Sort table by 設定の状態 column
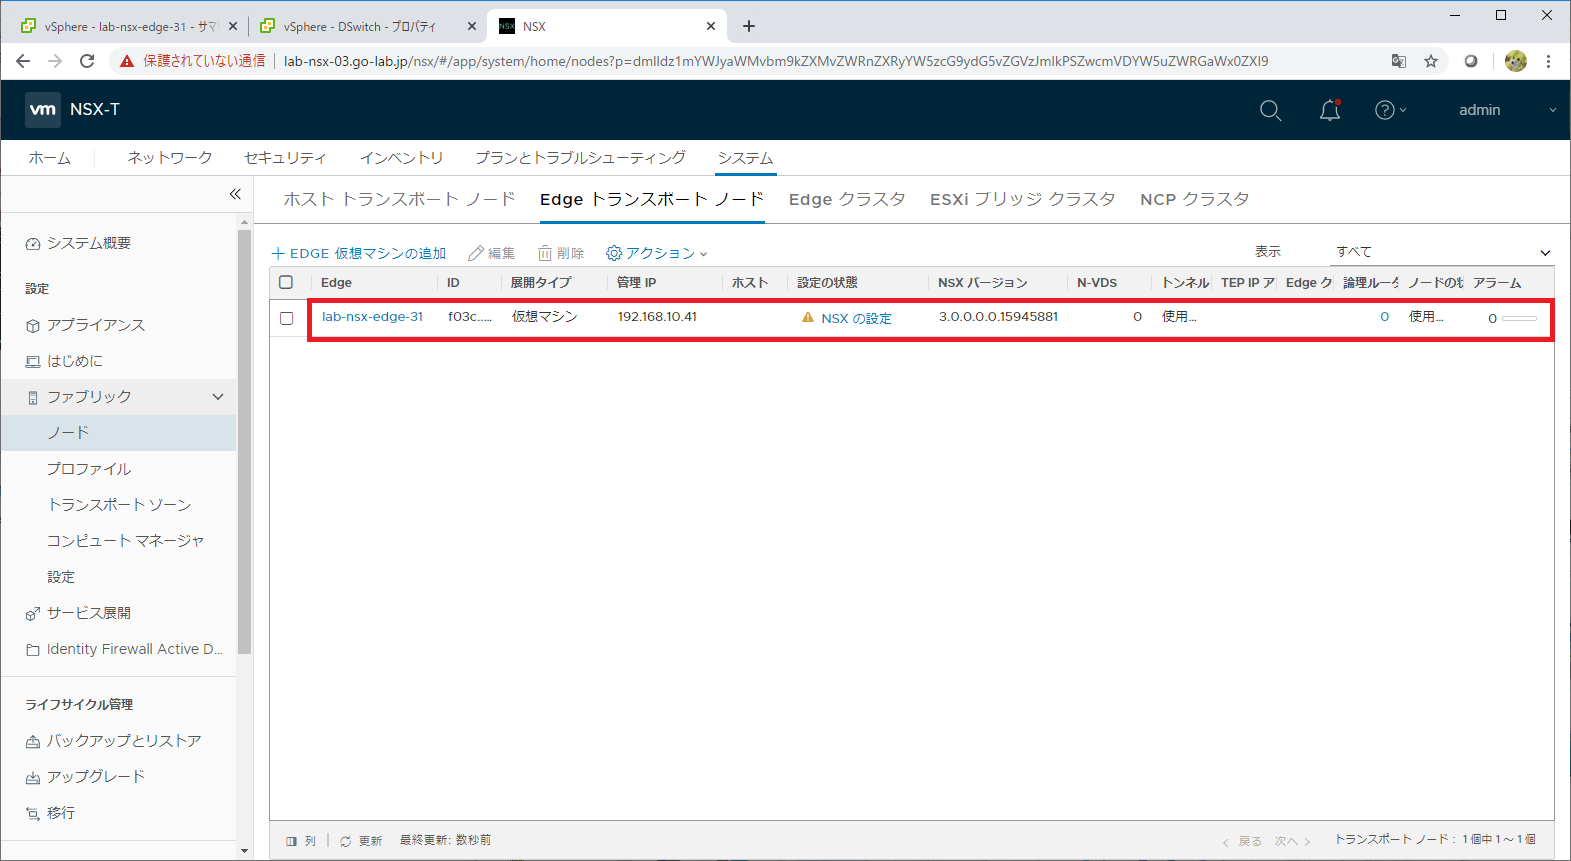Screen dimensions: 1571x861 click(827, 283)
